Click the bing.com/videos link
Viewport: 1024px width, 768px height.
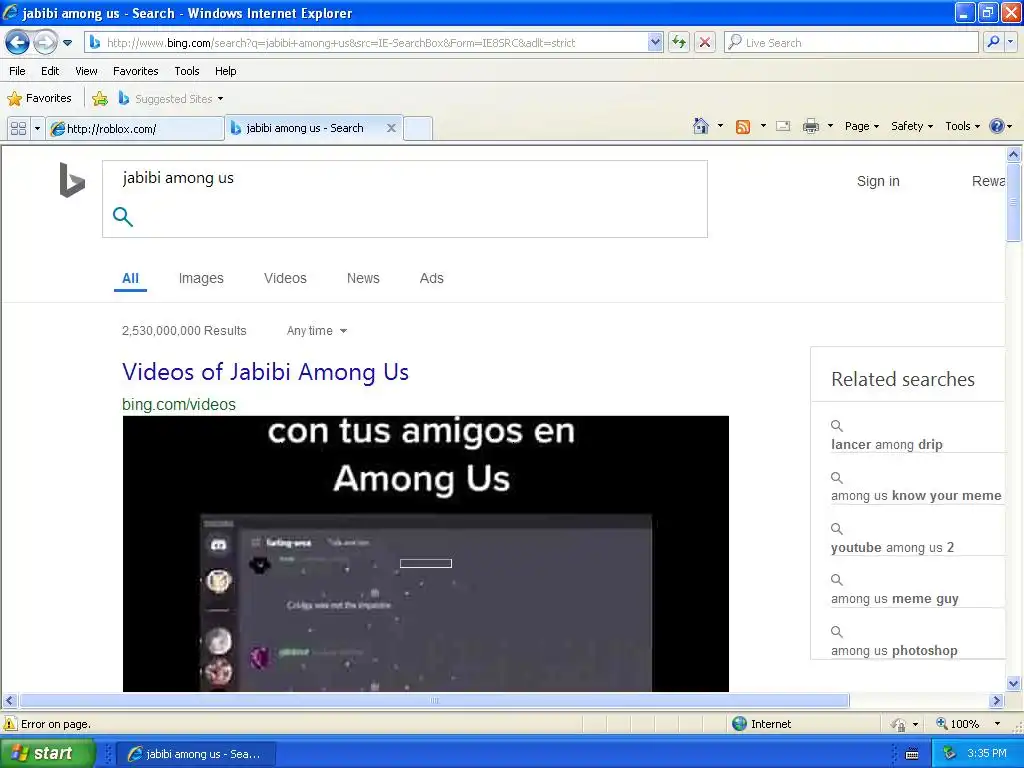[179, 404]
